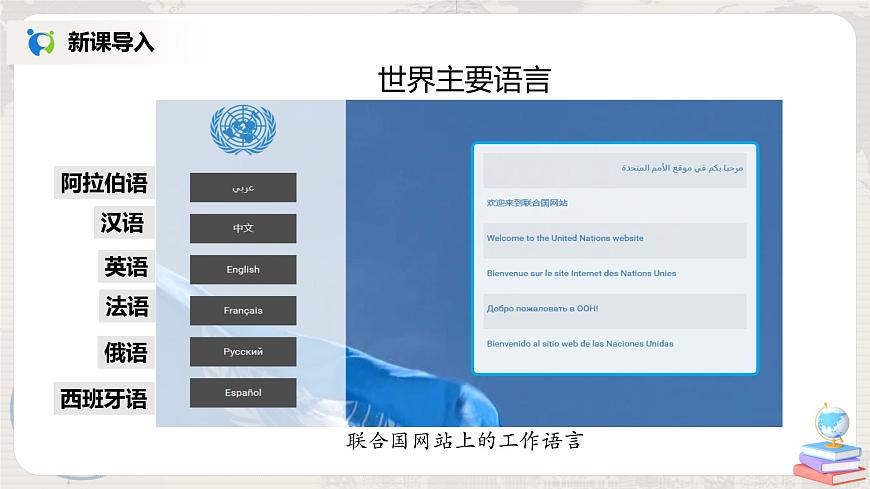Click the 英语 label
This screenshot has height=489, width=870.
[126, 266]
